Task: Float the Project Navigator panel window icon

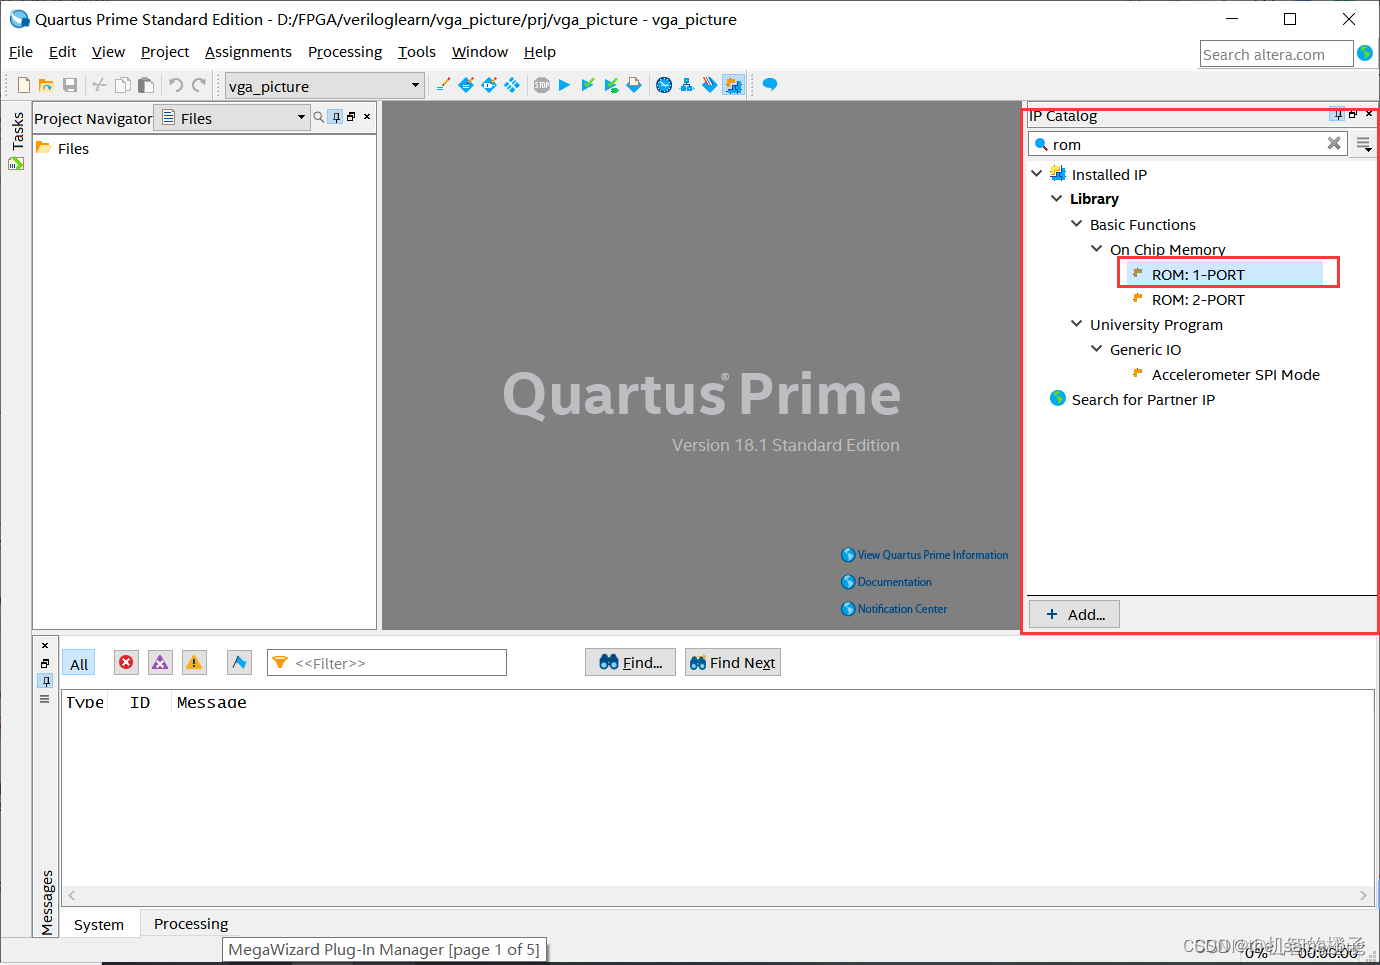Action: coord(351,117)
